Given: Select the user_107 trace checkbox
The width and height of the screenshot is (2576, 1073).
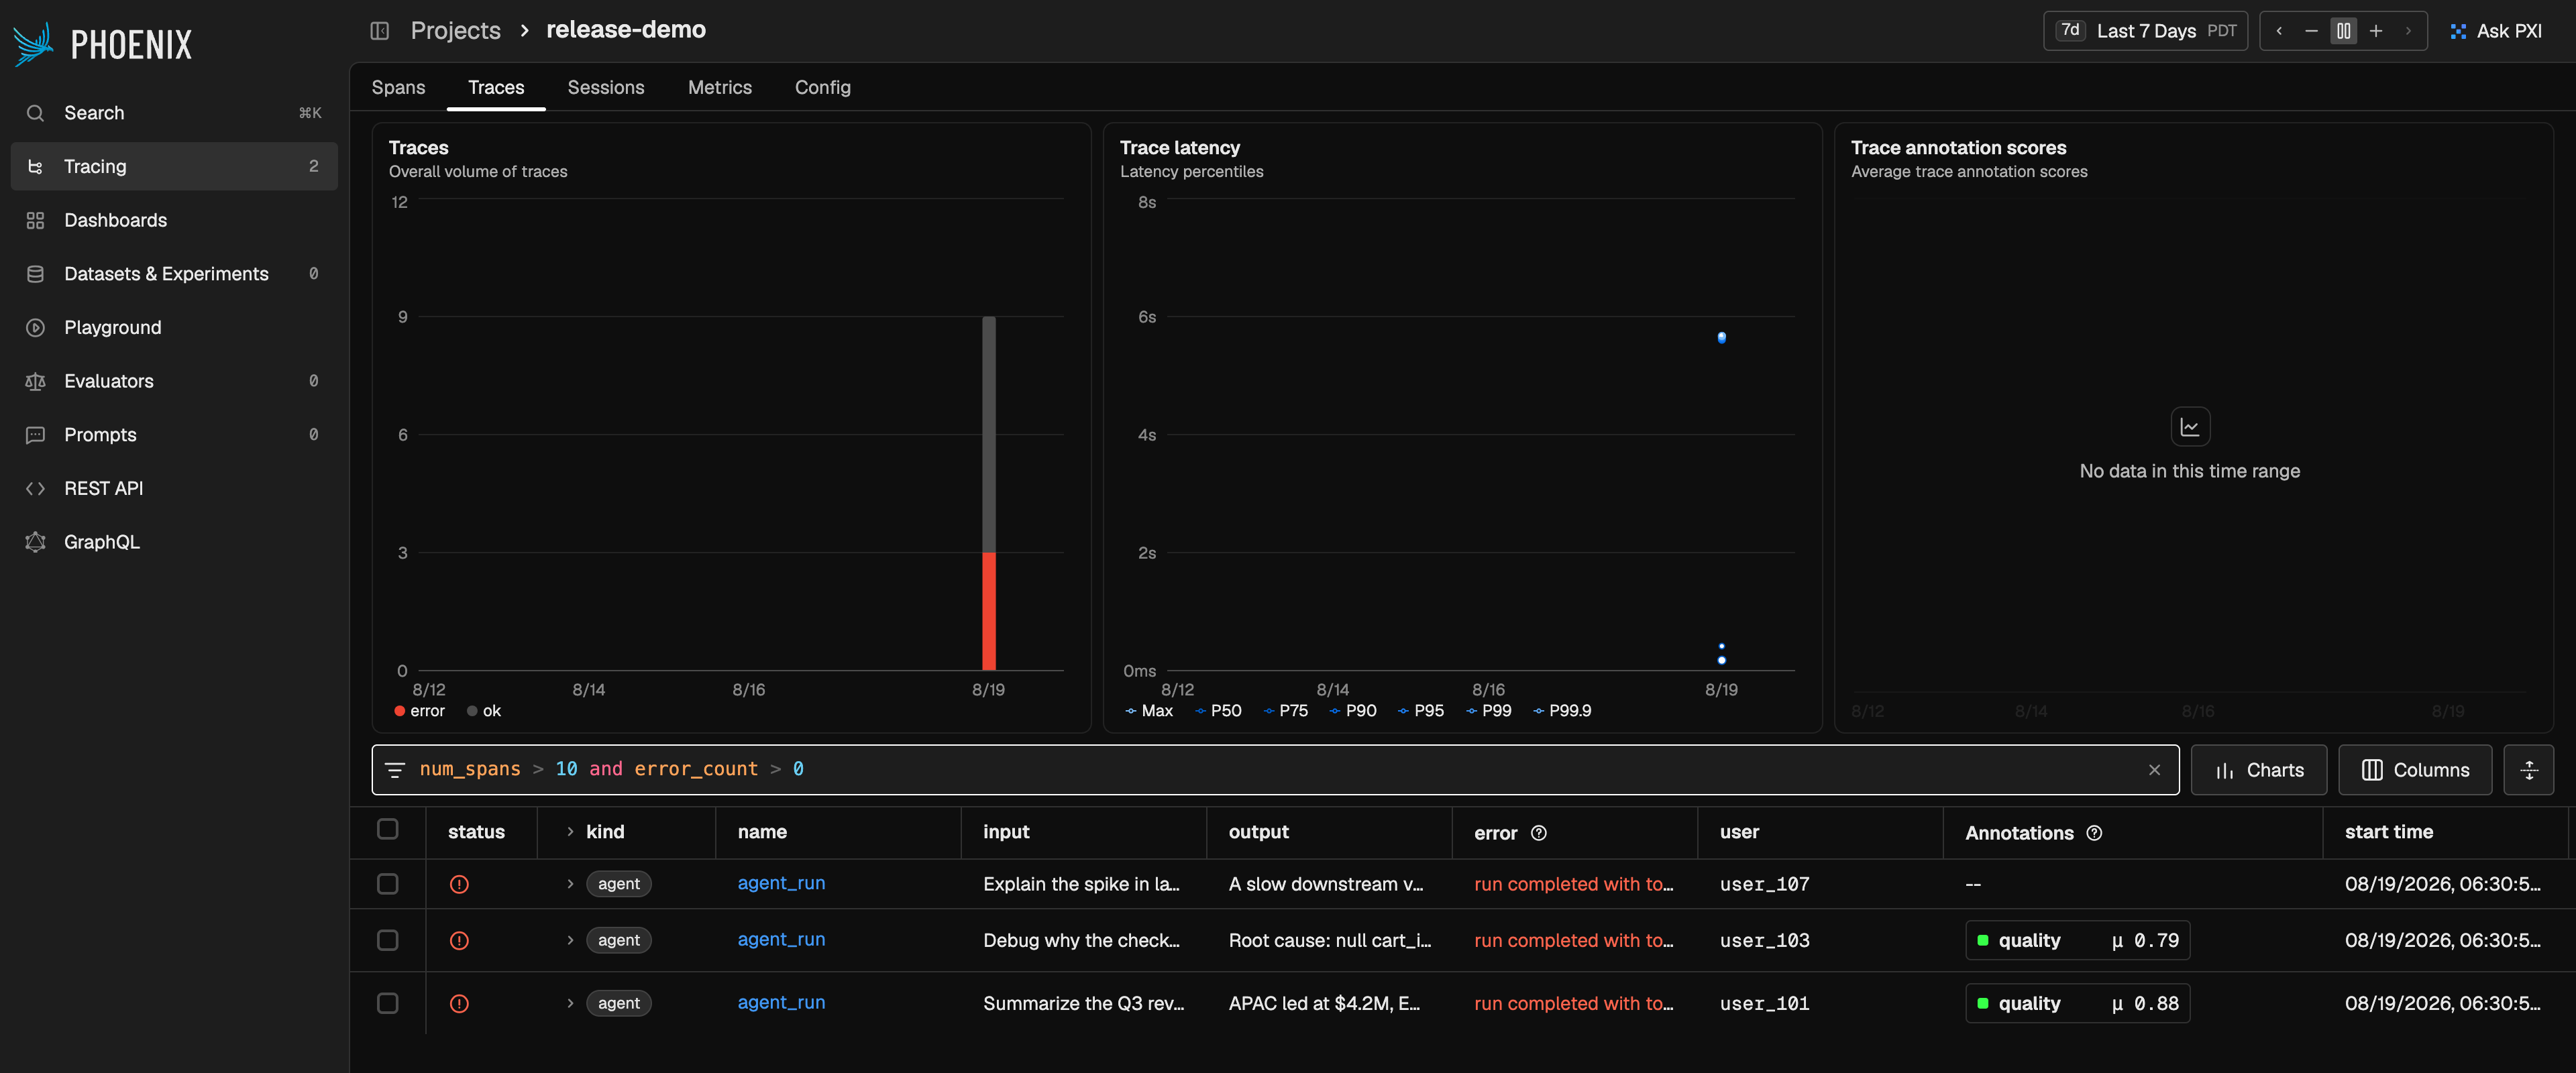Looking at the screenshot, I should [387, 884].
